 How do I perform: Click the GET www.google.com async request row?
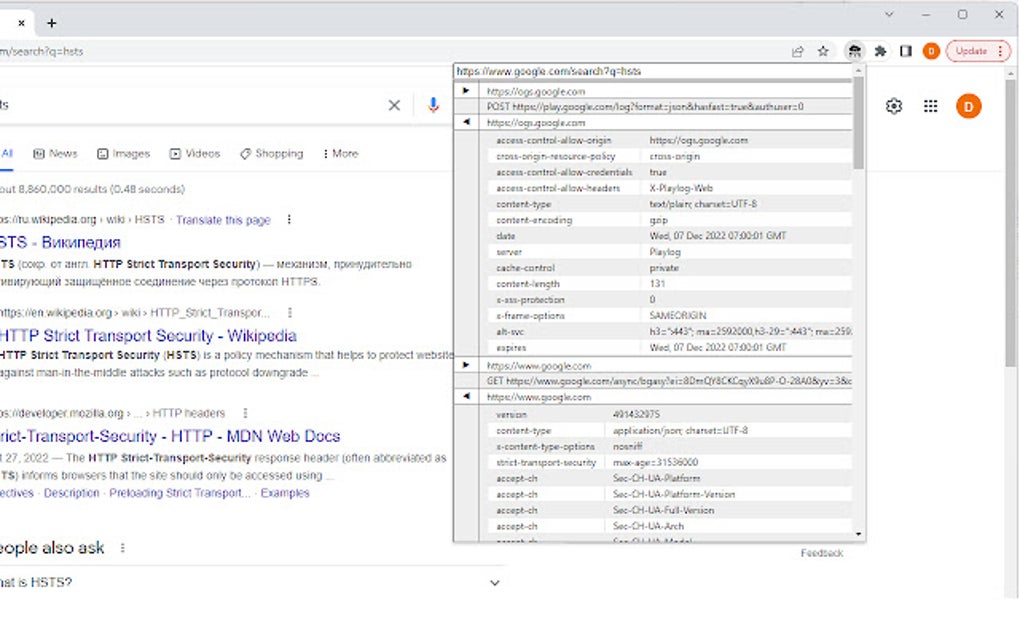click(x=666, y=381)
